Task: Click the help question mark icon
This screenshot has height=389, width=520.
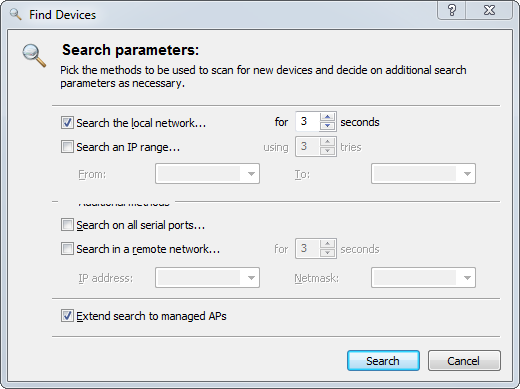Action: [452, 10]
